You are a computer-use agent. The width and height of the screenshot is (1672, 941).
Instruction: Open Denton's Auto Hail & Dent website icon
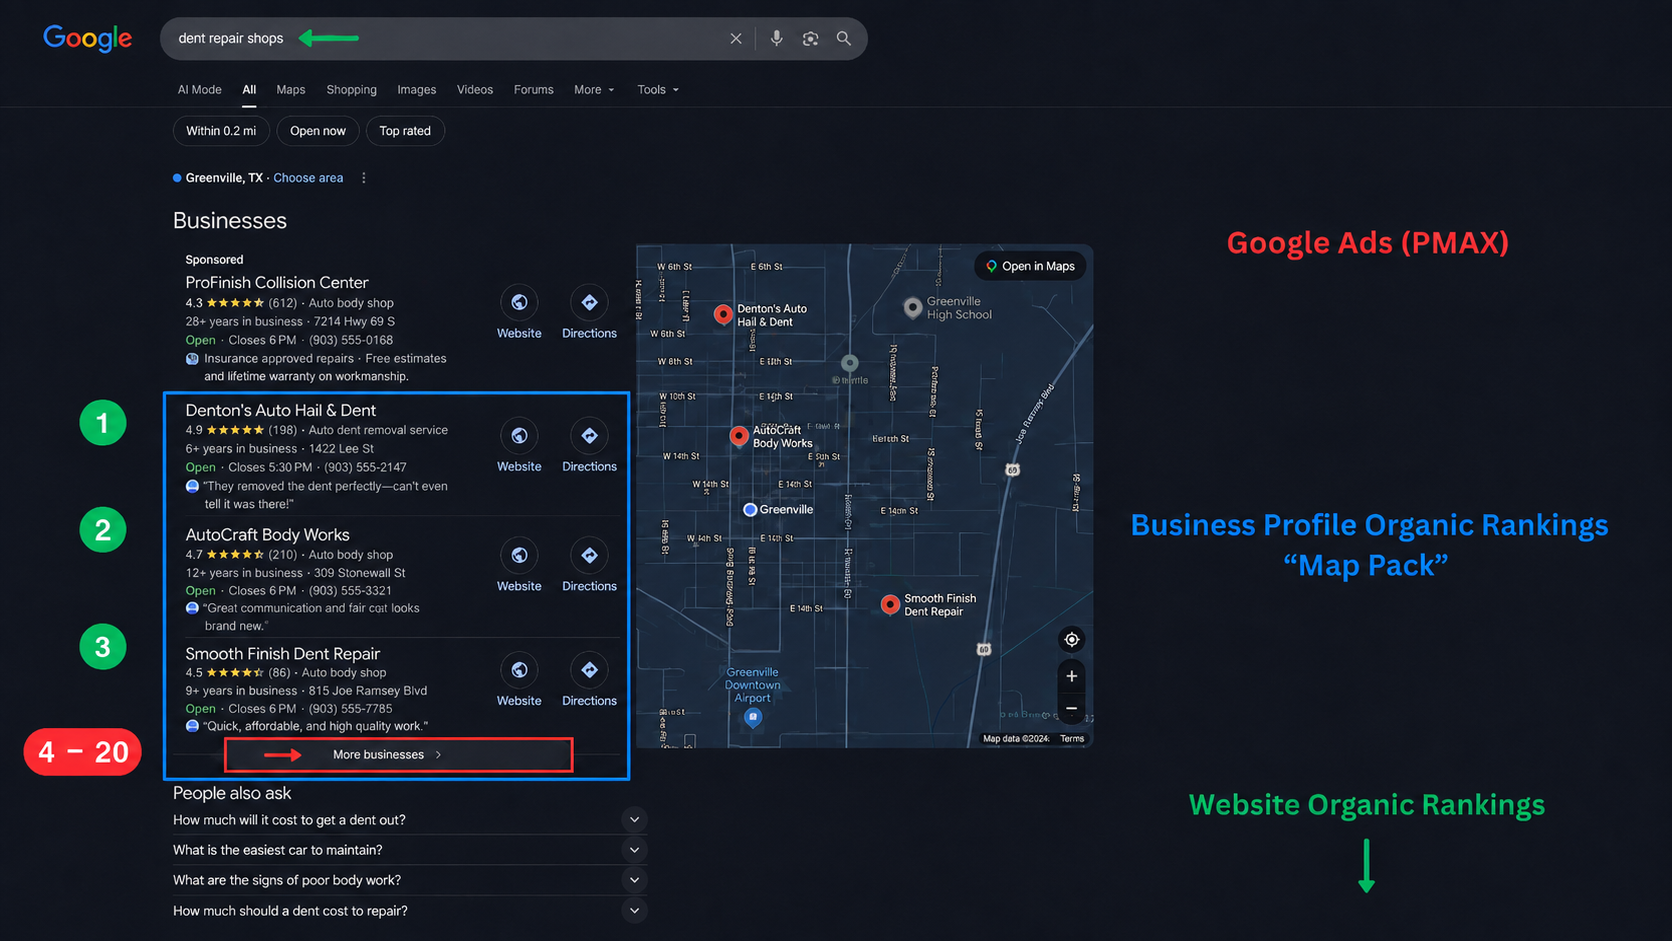[519, 436]
